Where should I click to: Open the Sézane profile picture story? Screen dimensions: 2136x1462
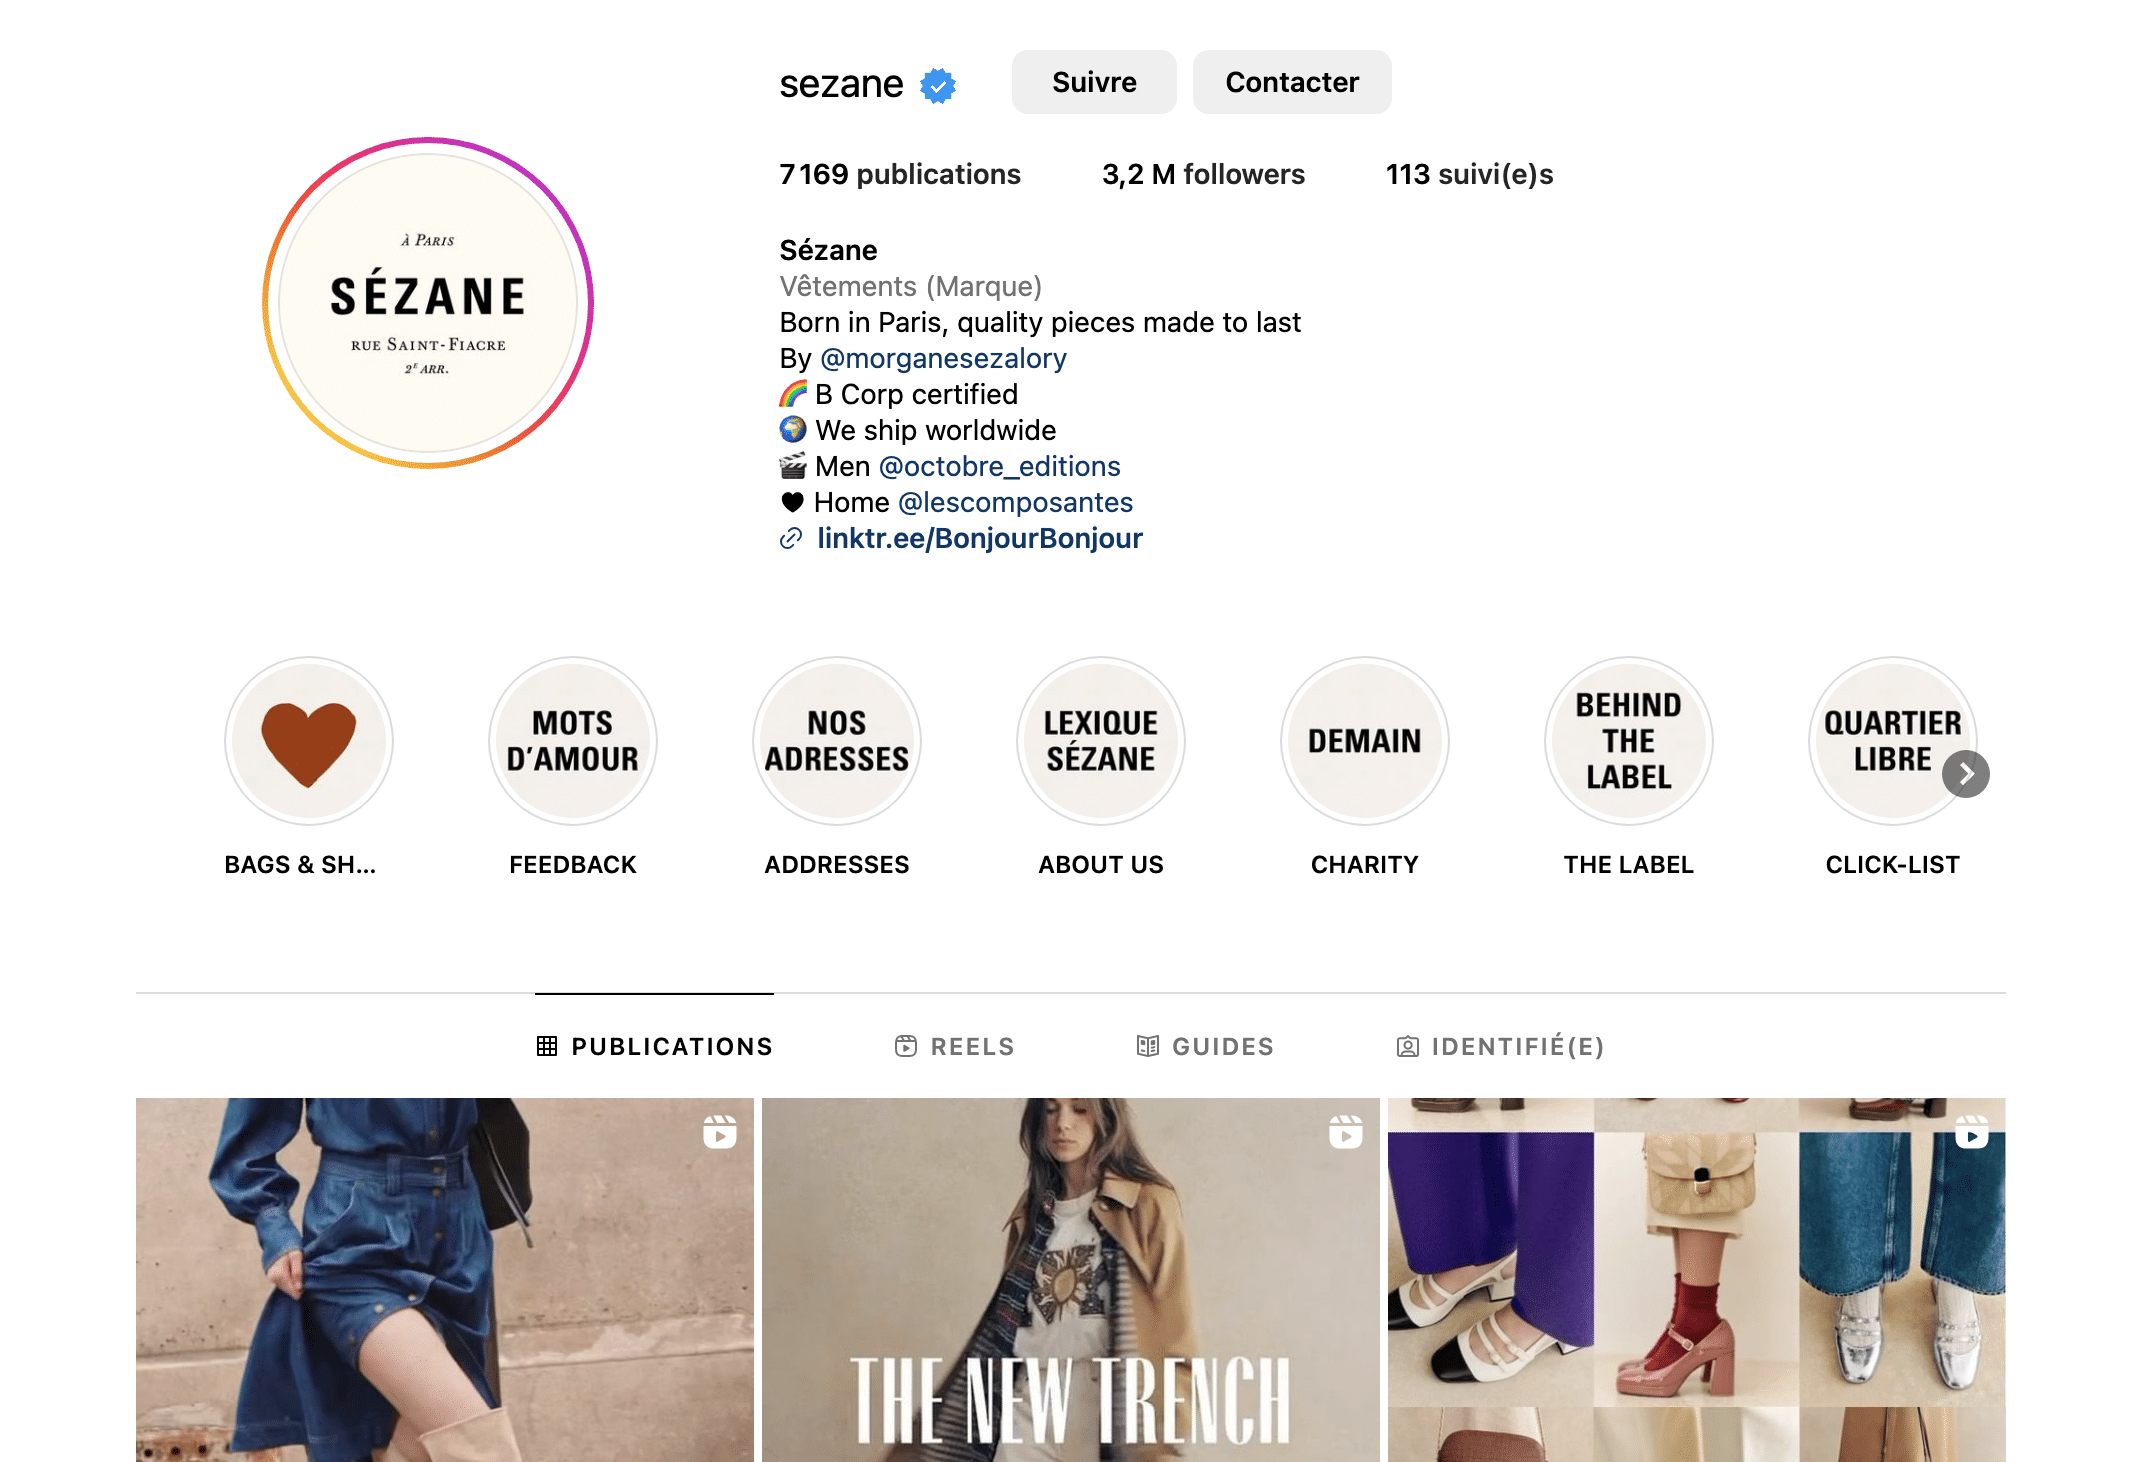(428, 303)
